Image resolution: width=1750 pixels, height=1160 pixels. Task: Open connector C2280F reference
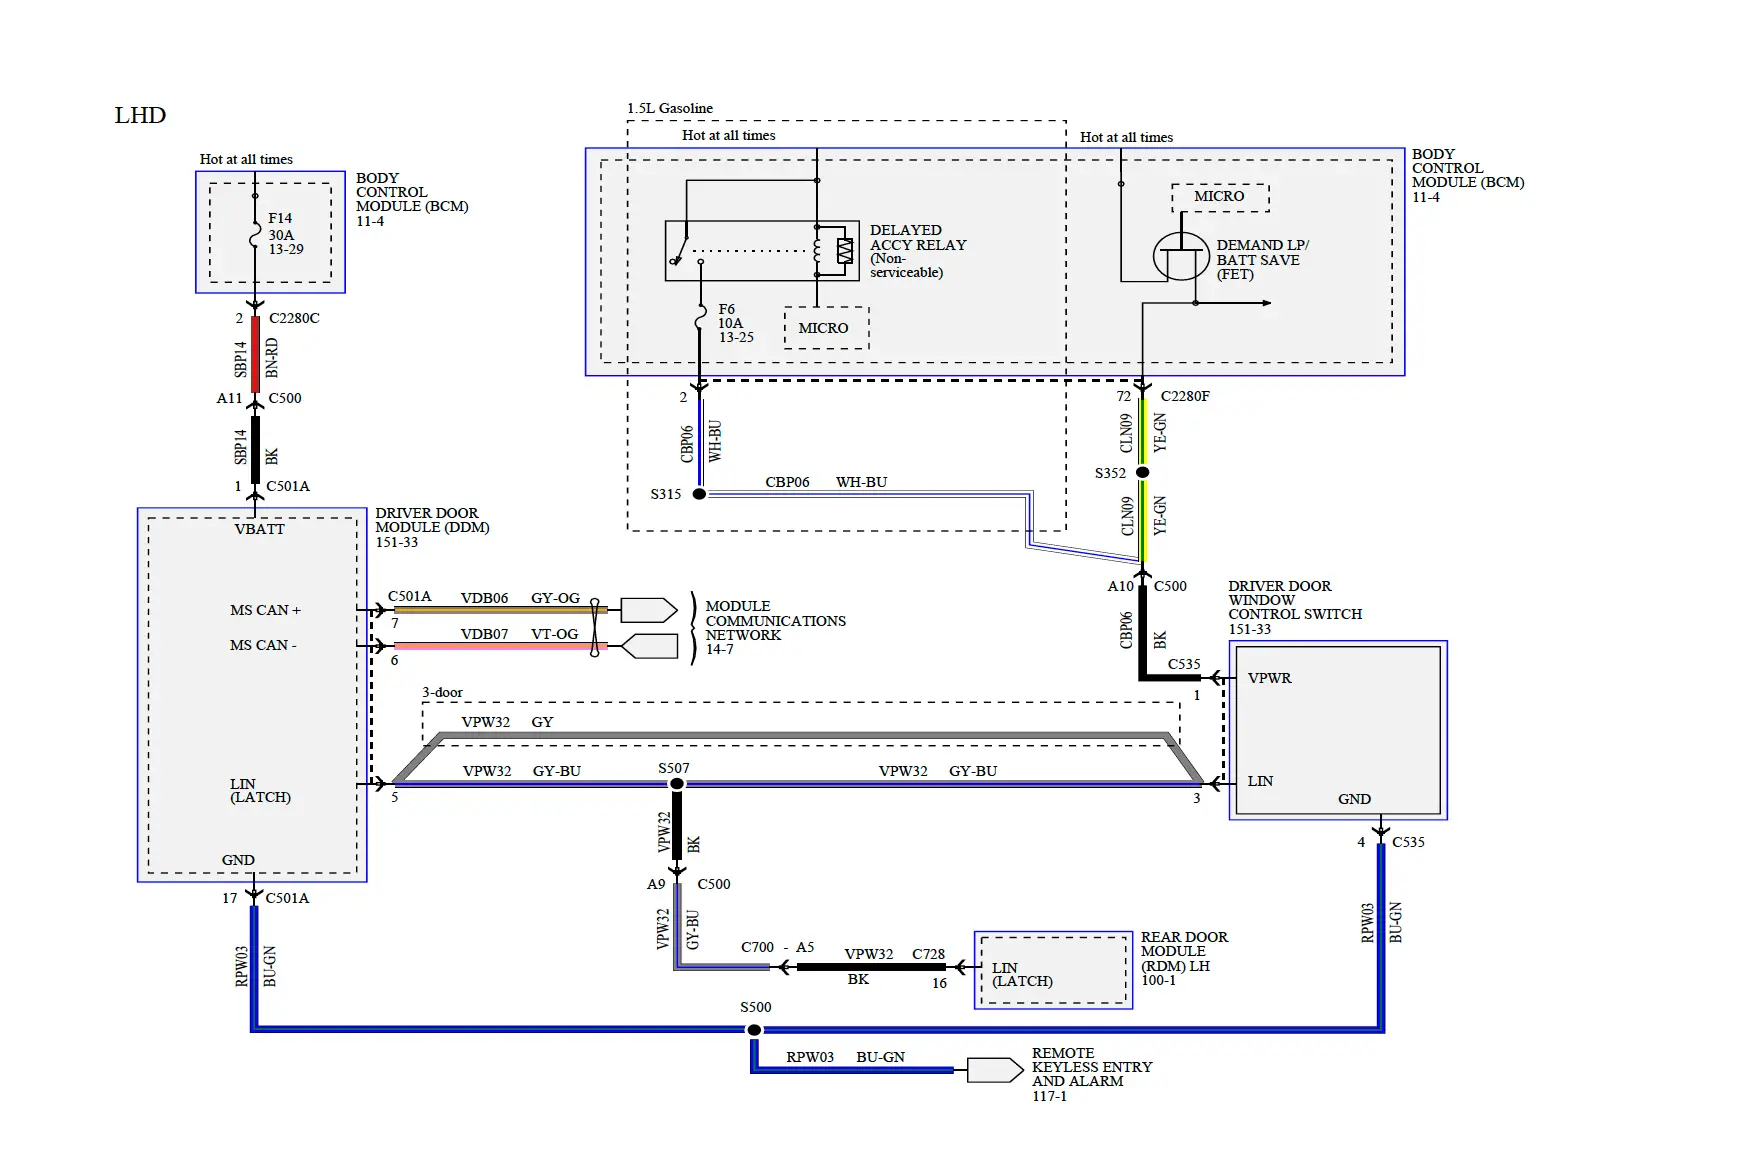coord(1184,396)
